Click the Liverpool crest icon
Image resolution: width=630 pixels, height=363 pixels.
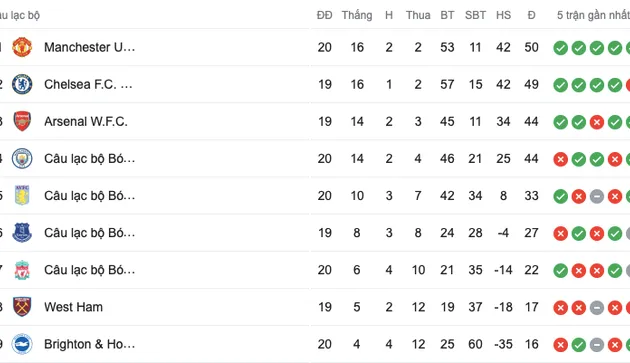22,270
